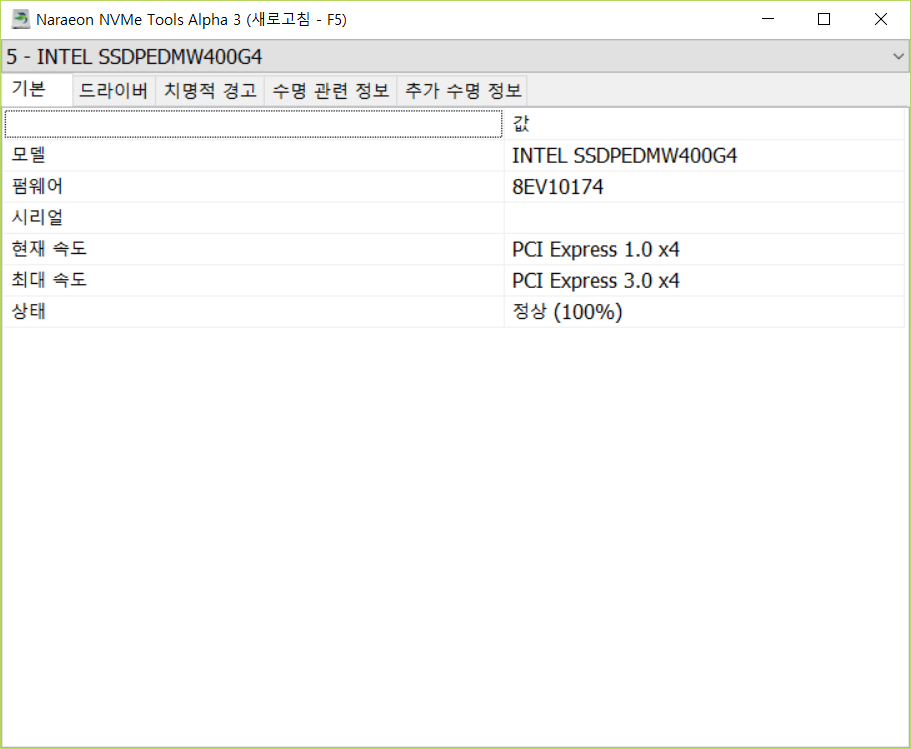This screenshot has height=749, width=911.
Task: Click the Naraeon NVMe Tools title bar icon
Action: coord(20,19)
